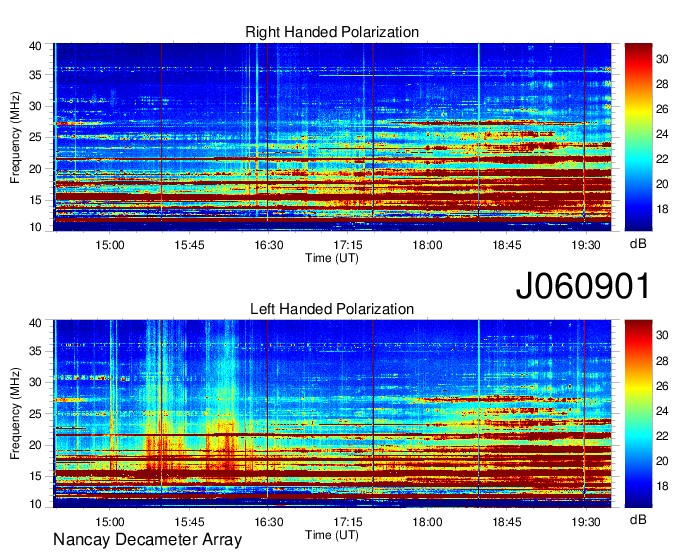Click 15:00 time tick of Left Handed plot
680x552 pixels.
point(110,522)
